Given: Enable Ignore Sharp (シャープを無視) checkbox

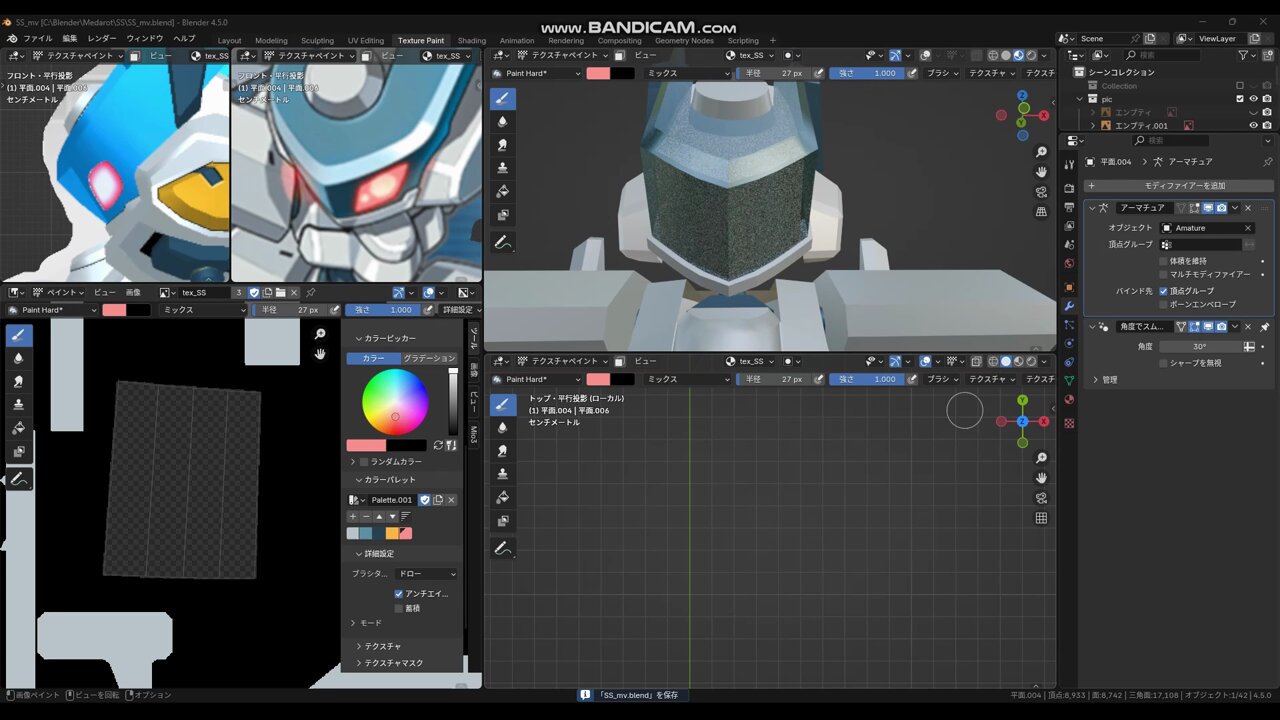Looking at the screenshot, I should [x=1163, y=363].
